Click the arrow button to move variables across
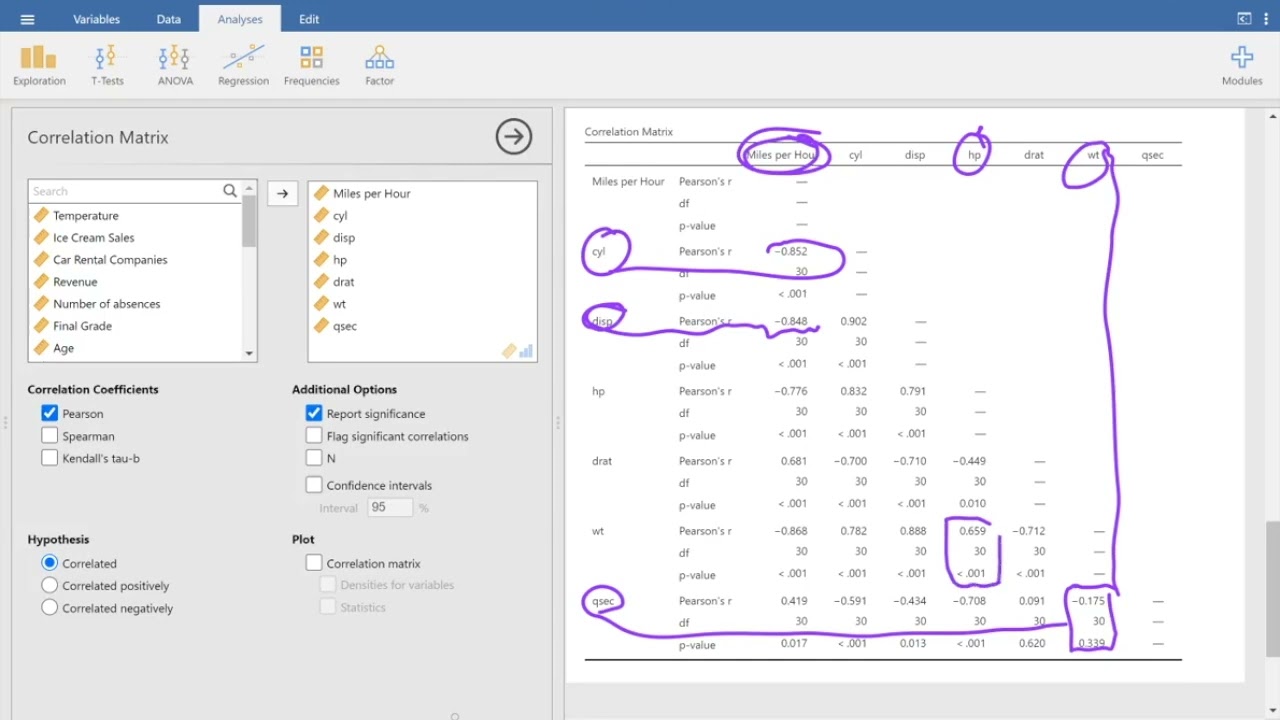The image size is (1280, 720). point(282,193)
